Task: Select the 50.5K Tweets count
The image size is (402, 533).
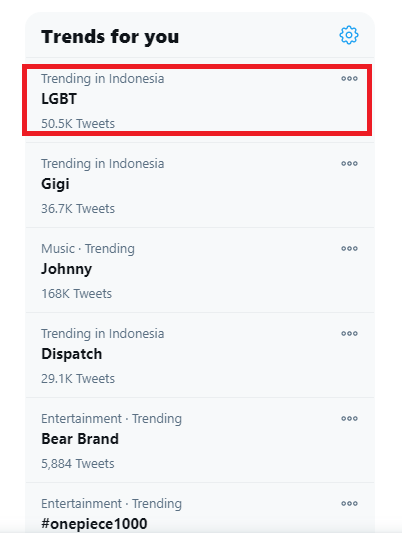Action: point(78,123)
